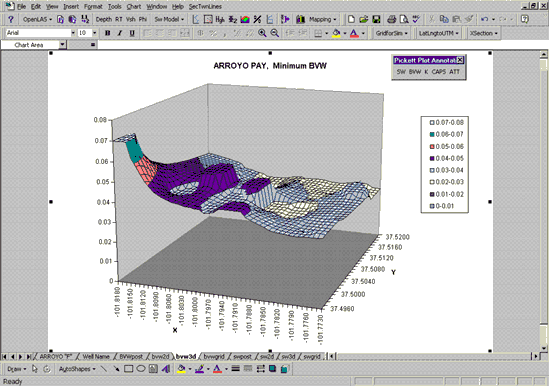Expand the Mapping dropdown
Viewport: 549px width, 386px height.
coord(322,19)
